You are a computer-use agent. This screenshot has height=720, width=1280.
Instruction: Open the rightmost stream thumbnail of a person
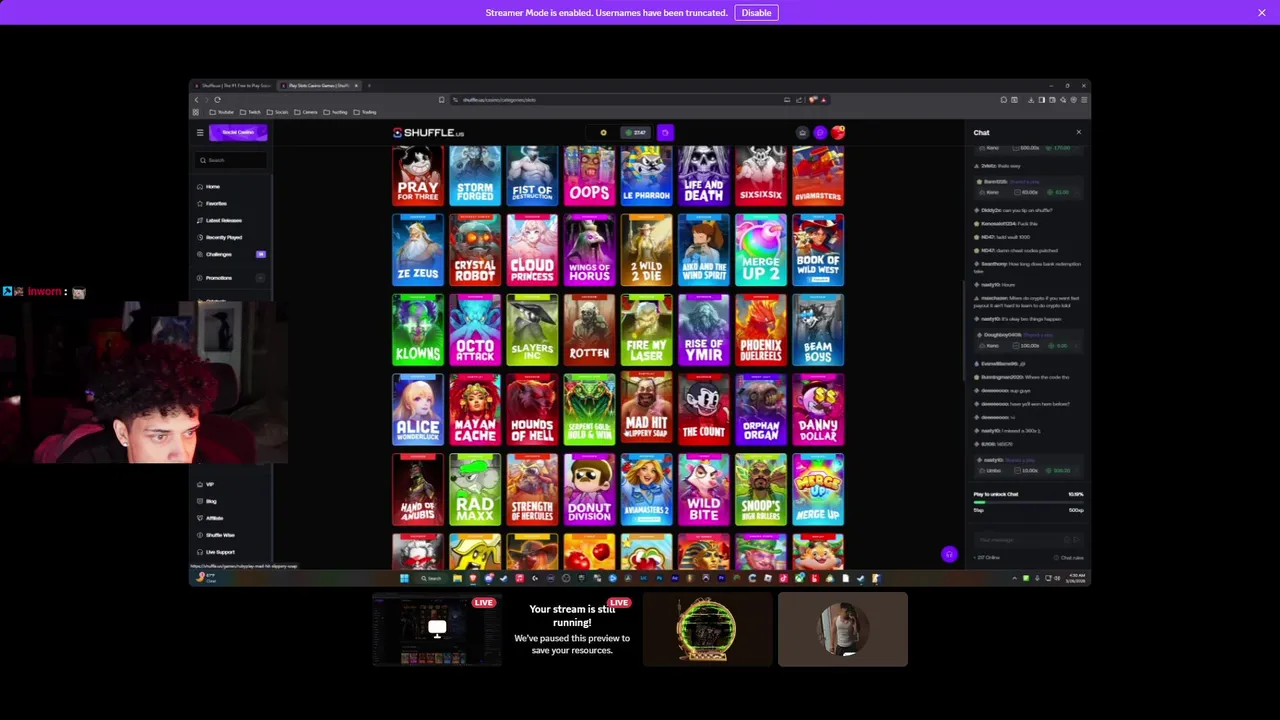point(843,629)
